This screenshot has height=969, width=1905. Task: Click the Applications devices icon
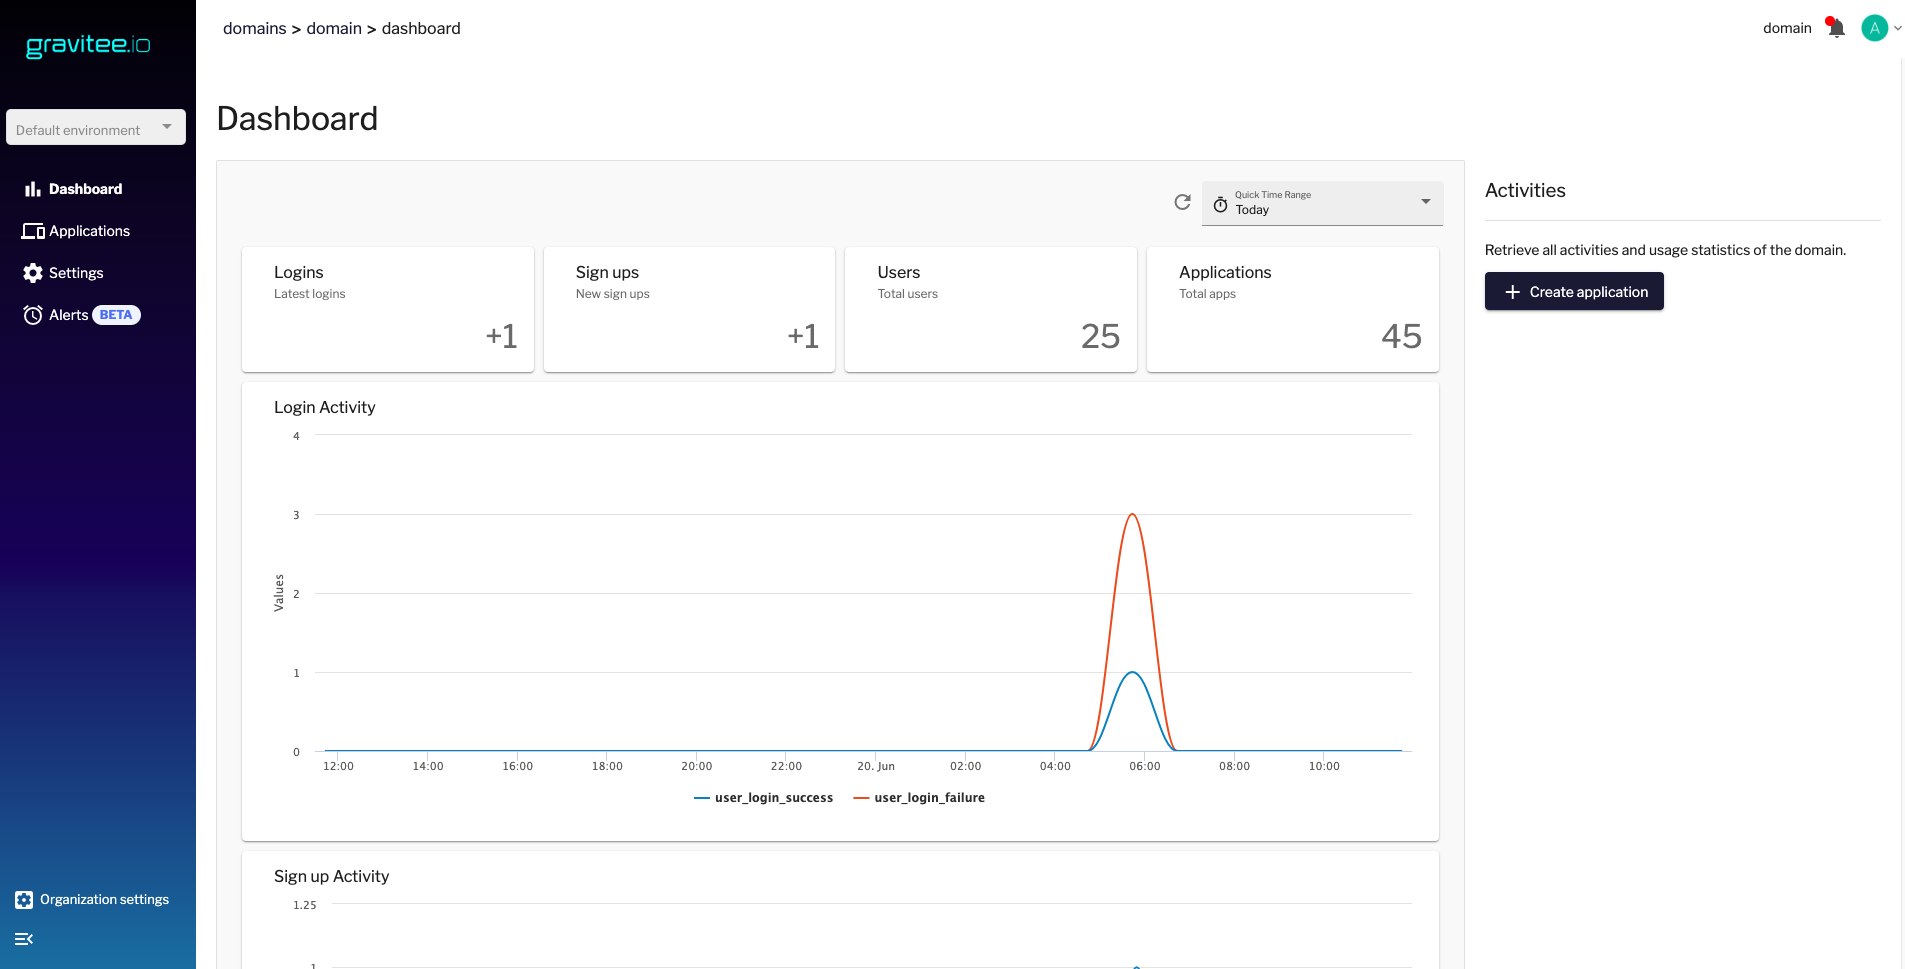pos(33,231)
